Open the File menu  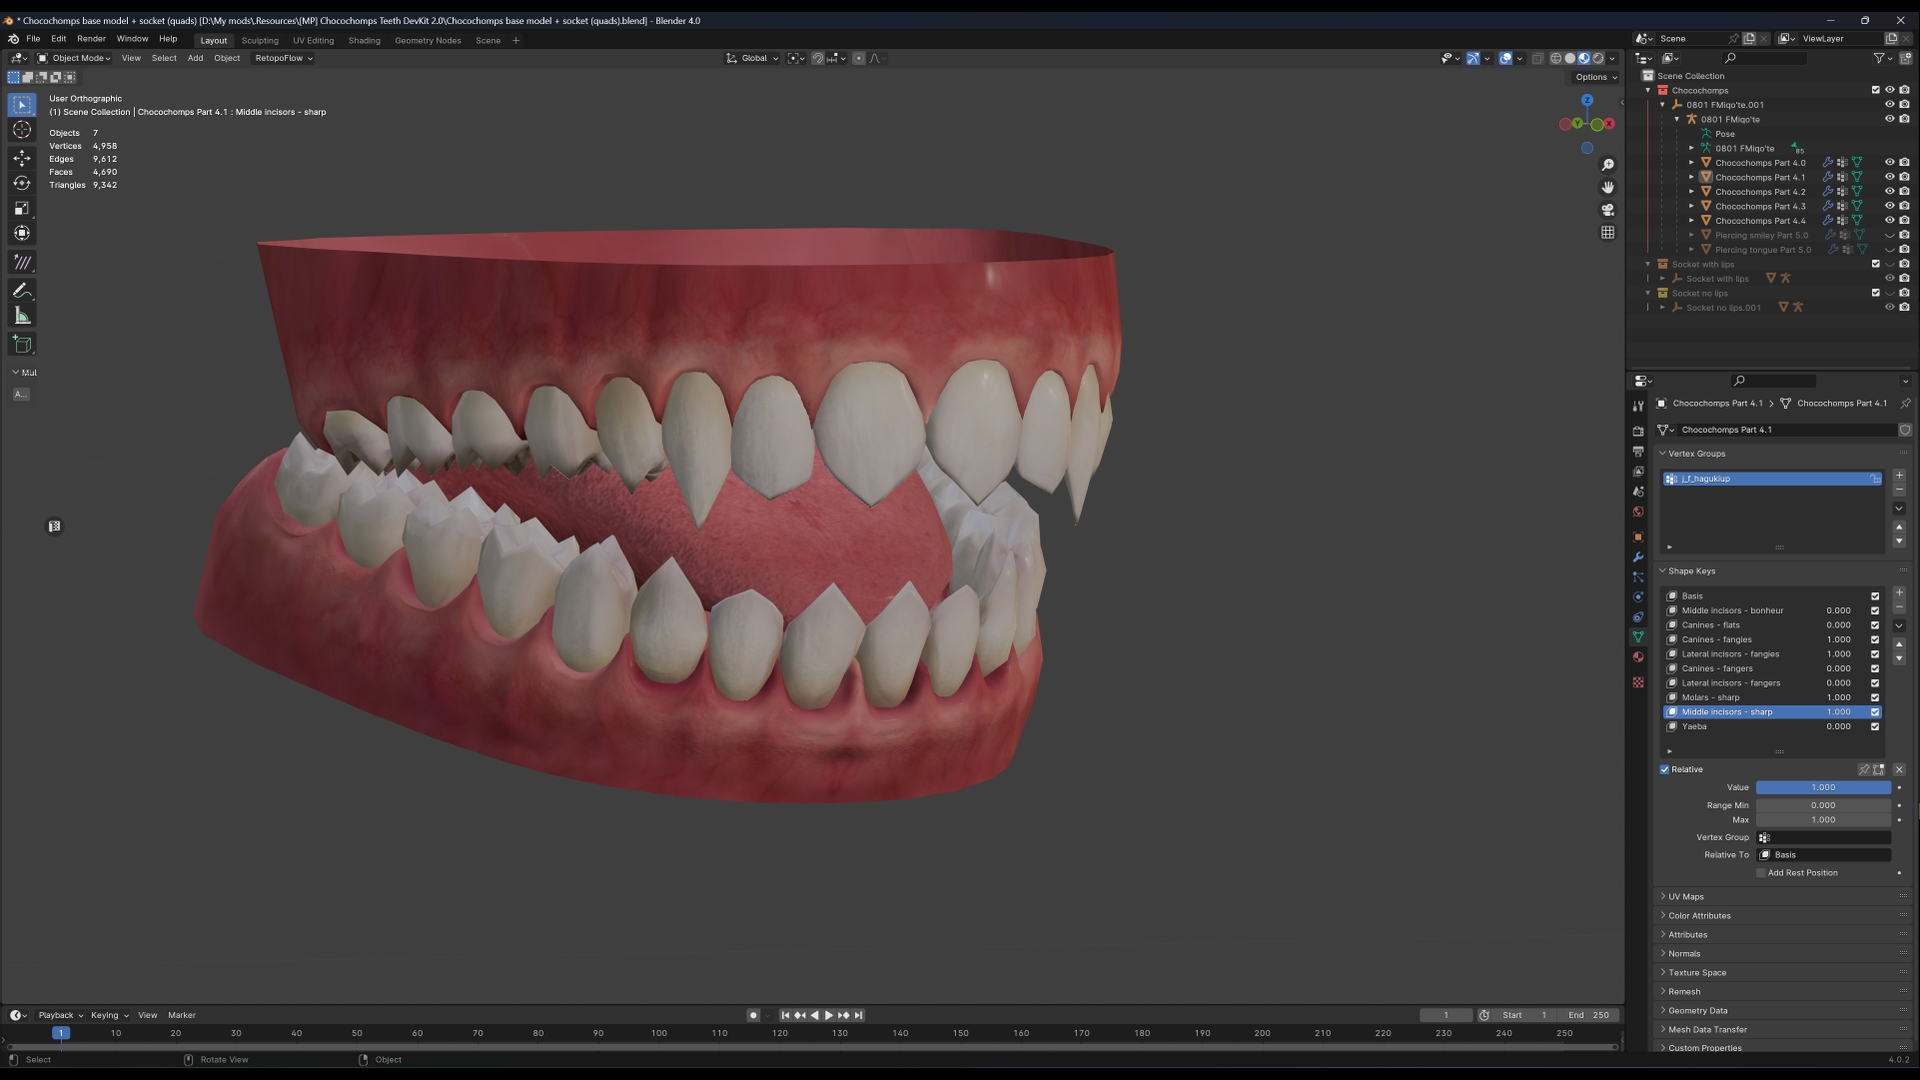tap(33, 39)
